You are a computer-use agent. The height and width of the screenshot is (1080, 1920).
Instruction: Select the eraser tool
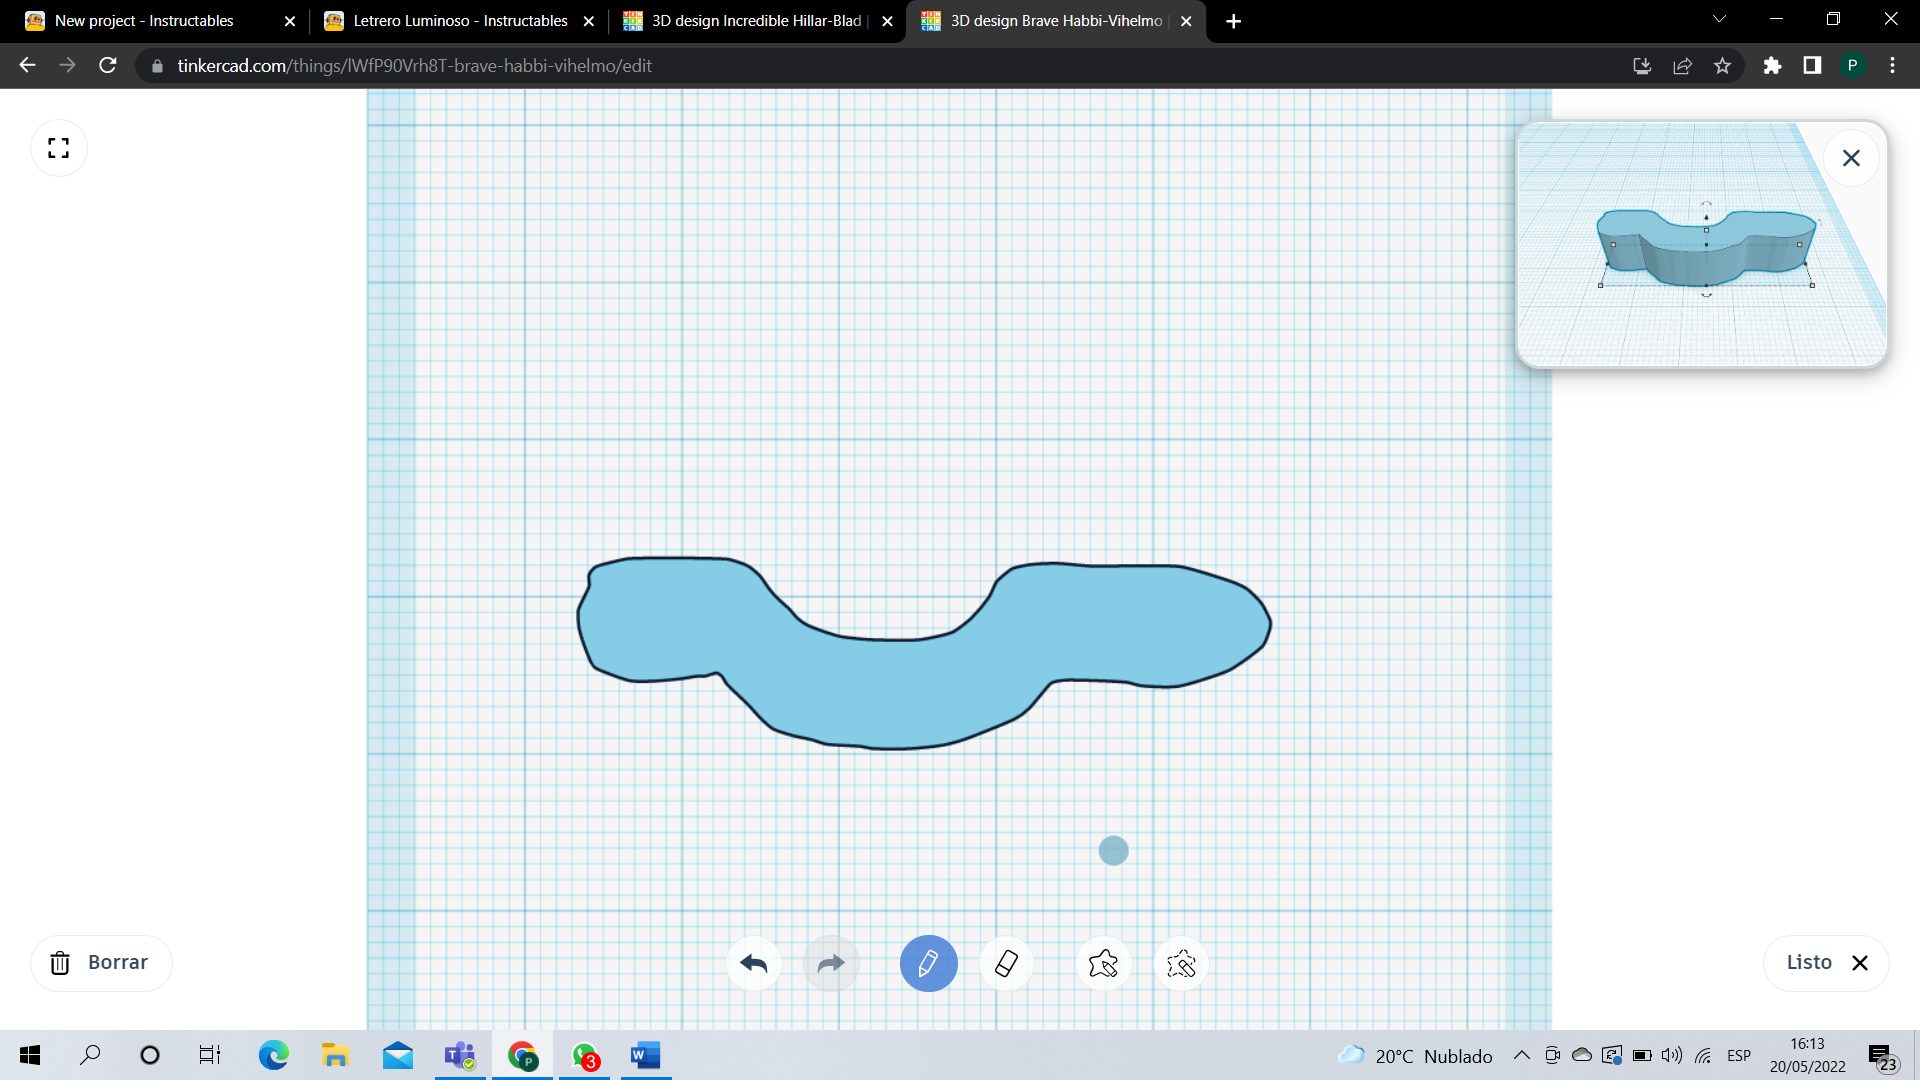pos(1006,964)
